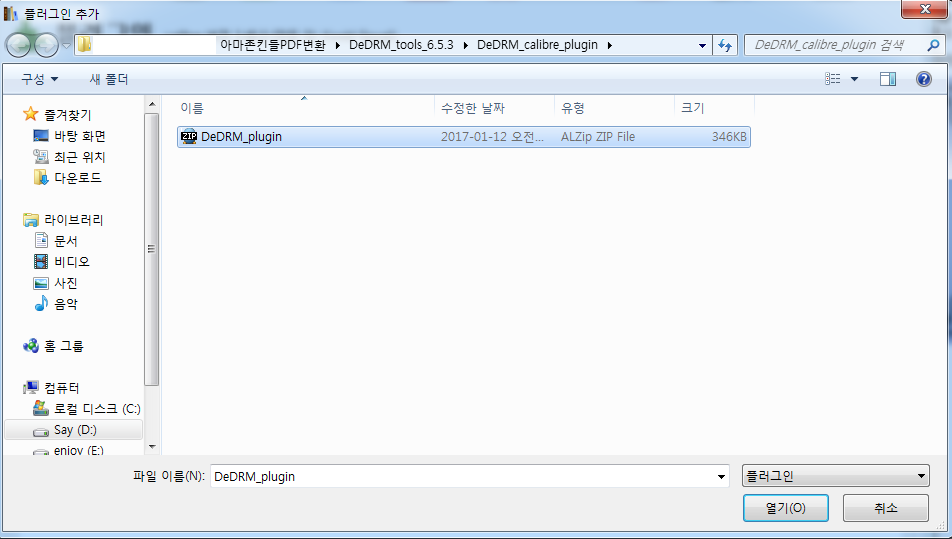Open the 플러그인 file type dropdown
Screen dimensions: 952x539
tap(835, 476)
